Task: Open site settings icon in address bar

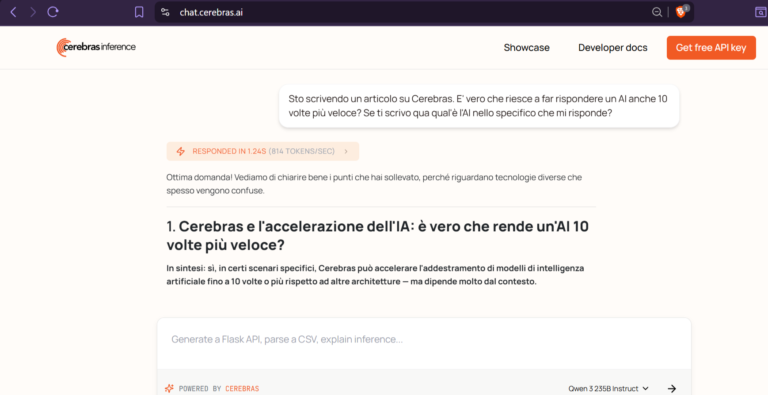Action: pos(166,12)
